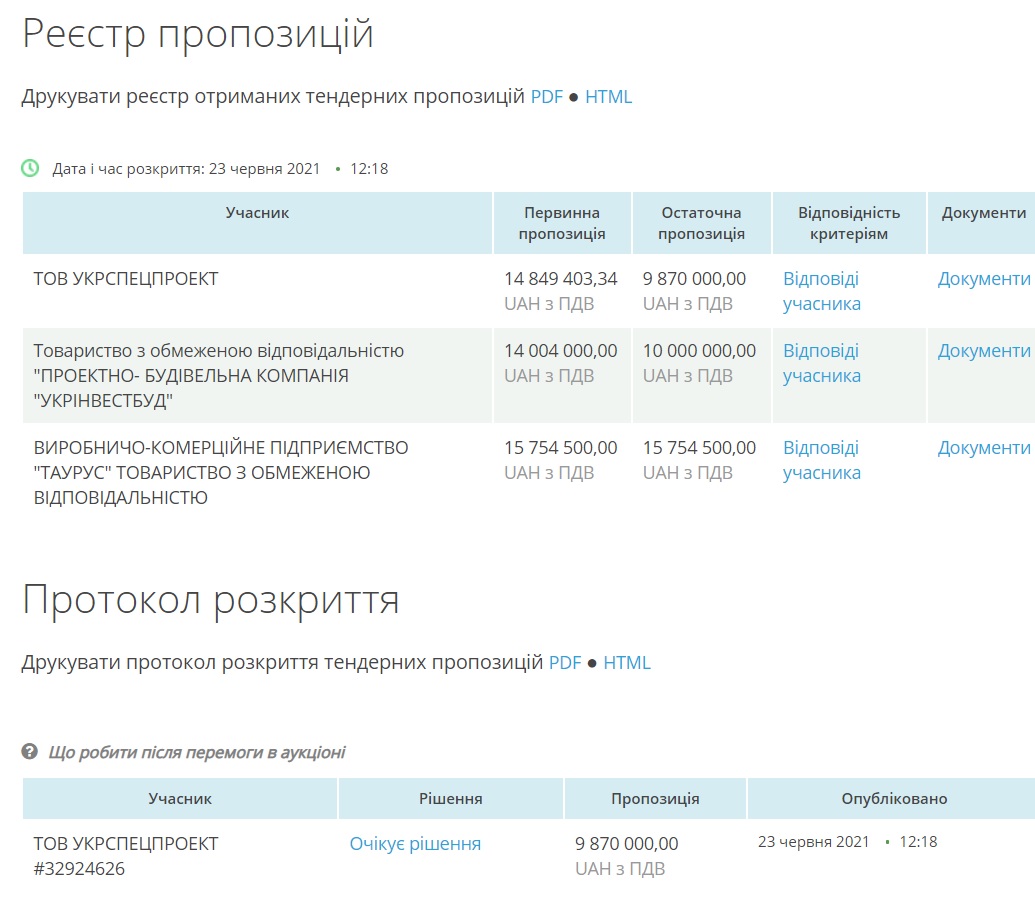
Task: Open PDF of the tender proposals register
Action: pyautogui.click(x=547, y=97)
